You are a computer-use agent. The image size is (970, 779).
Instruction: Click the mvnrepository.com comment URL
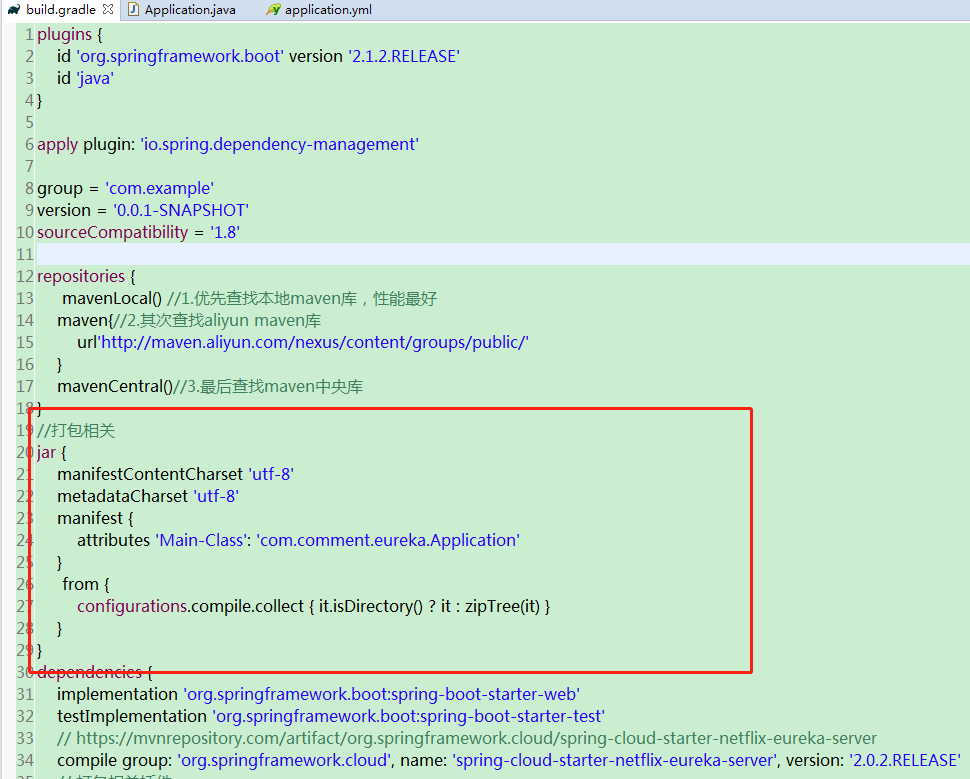point(476,738)
